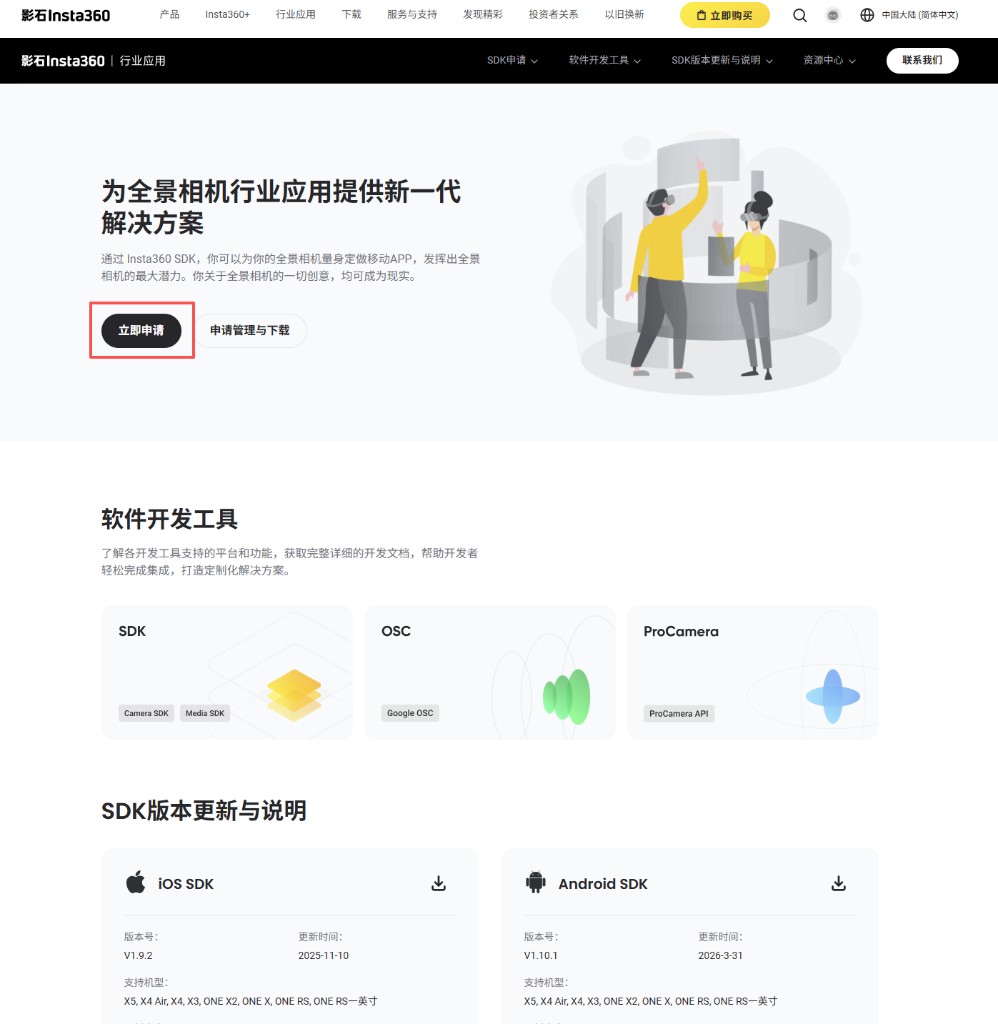This screenshot has height=1024, width=998.
Task: Open the 下载 menu item
Action: click(x=351, y=14)
